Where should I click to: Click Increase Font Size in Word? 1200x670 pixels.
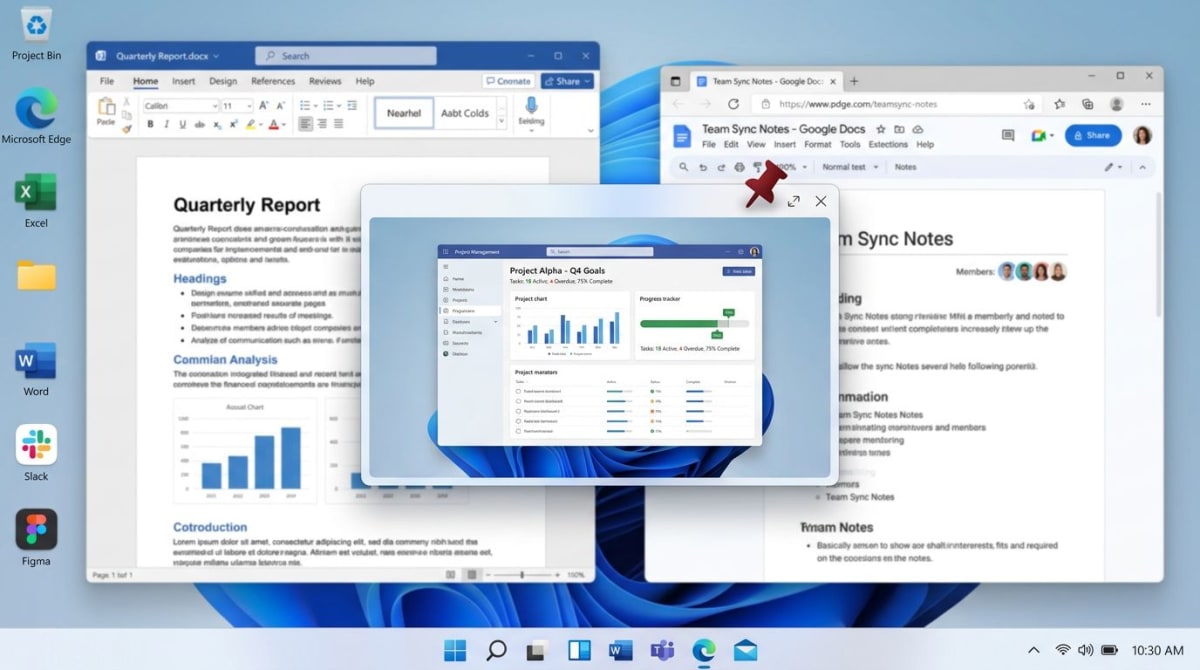click(x=264, y=105)
